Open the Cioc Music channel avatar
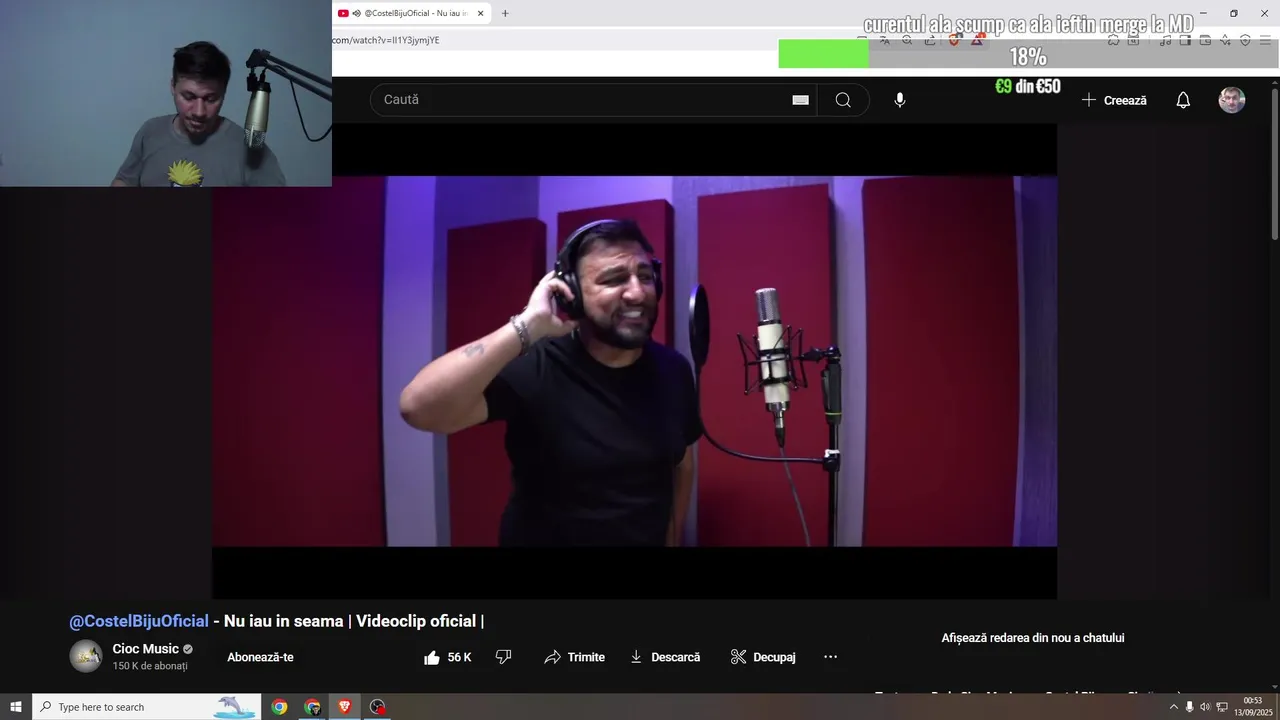 (86, 656)
